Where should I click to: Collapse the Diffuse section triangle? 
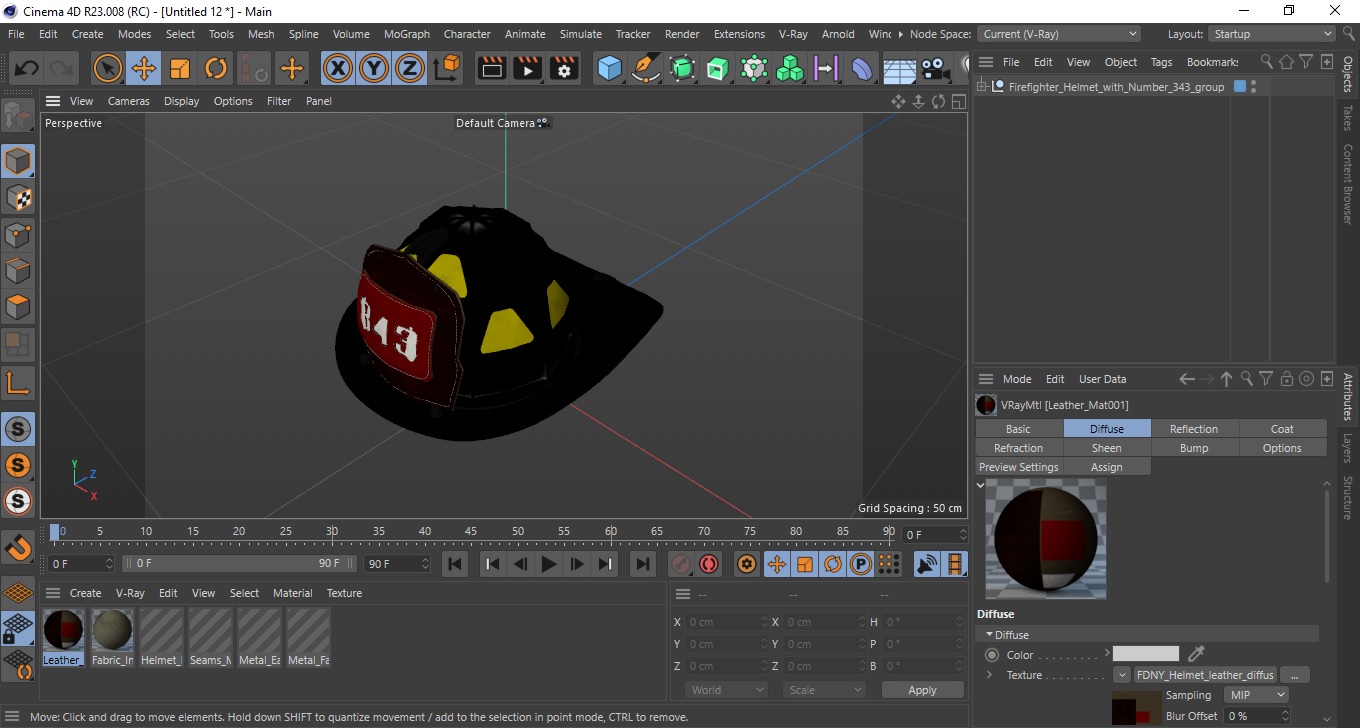(x=990, y=635)
